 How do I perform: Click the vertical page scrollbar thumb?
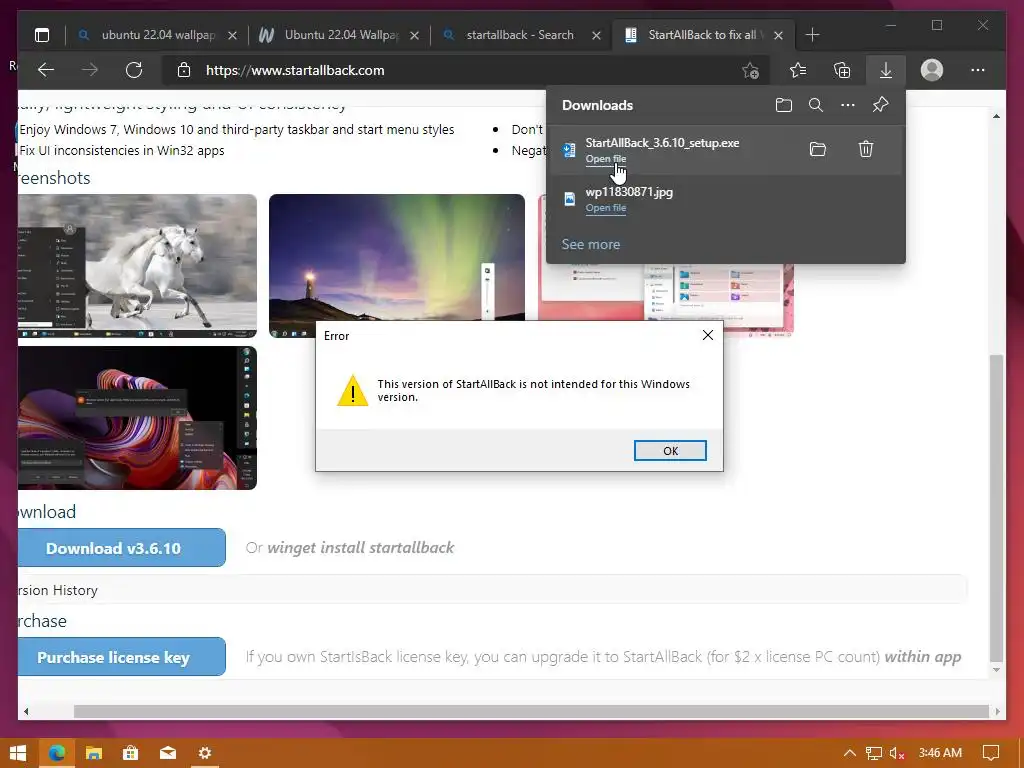pyautogui.click(x=996, y=508)
